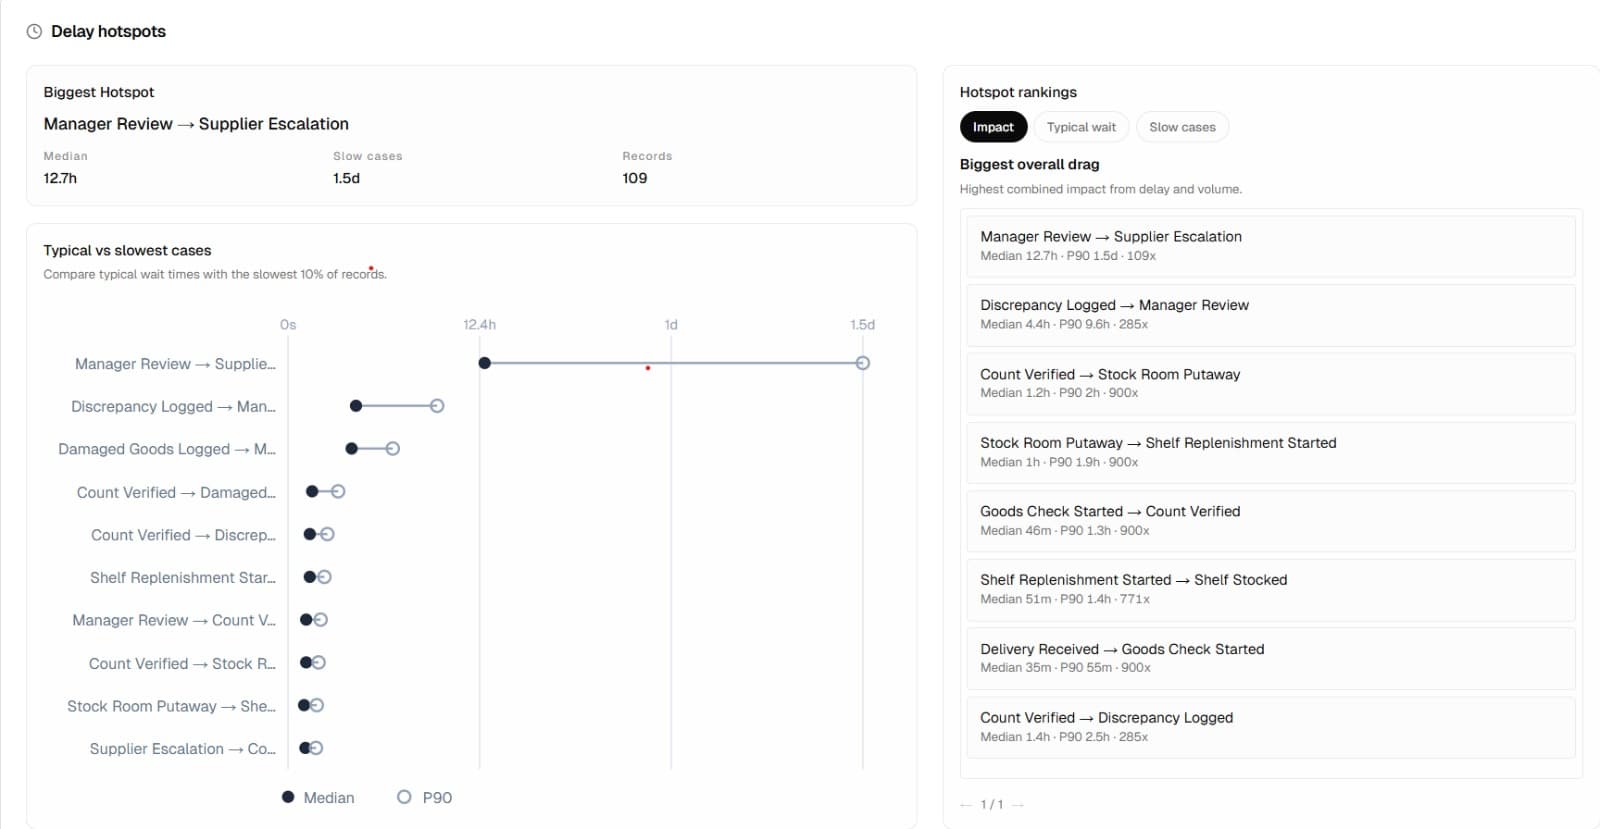Go to previous rankings page arrow
1600x829 pixels.
(966, 805)
